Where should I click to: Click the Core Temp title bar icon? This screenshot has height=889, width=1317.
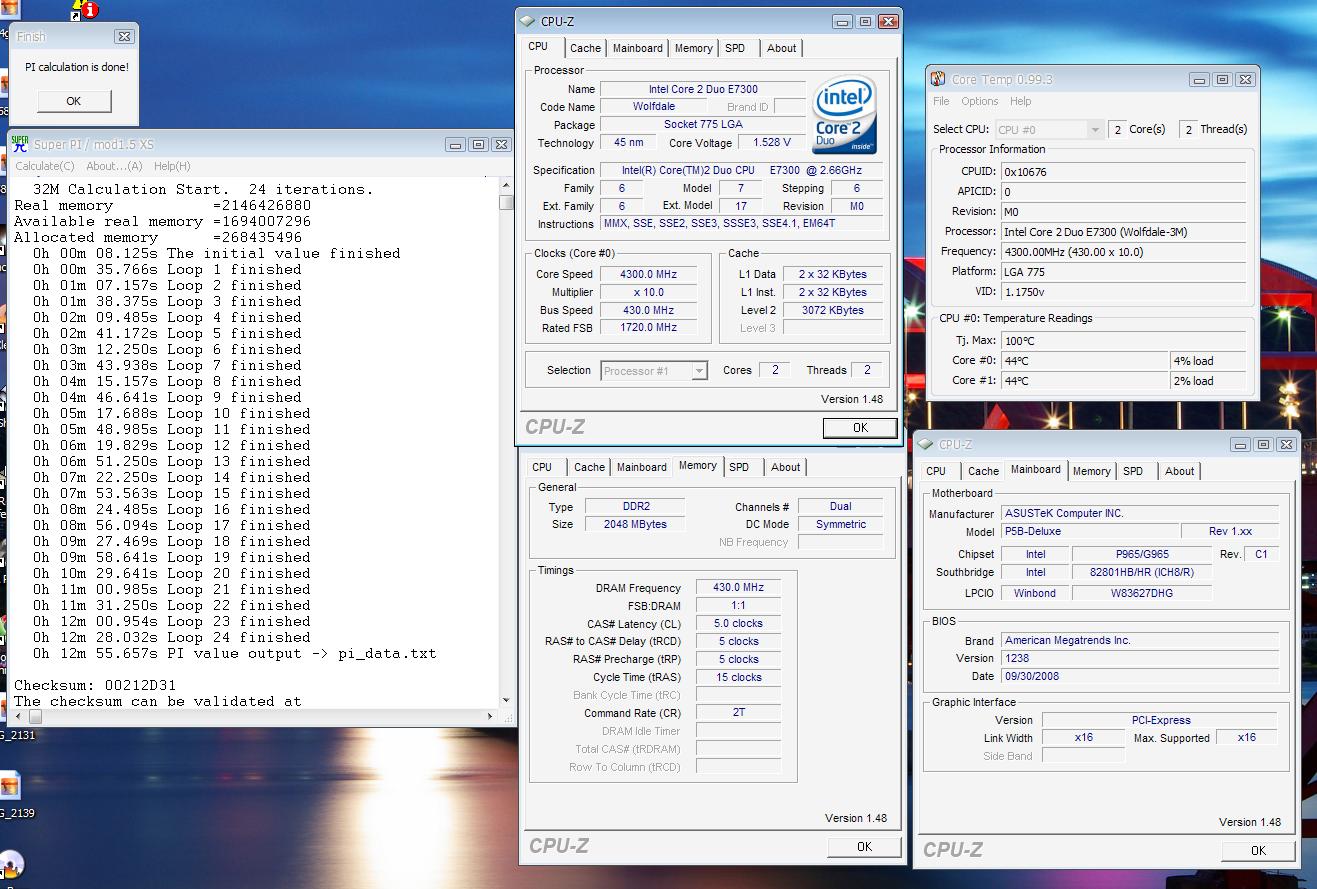point(938,79)
